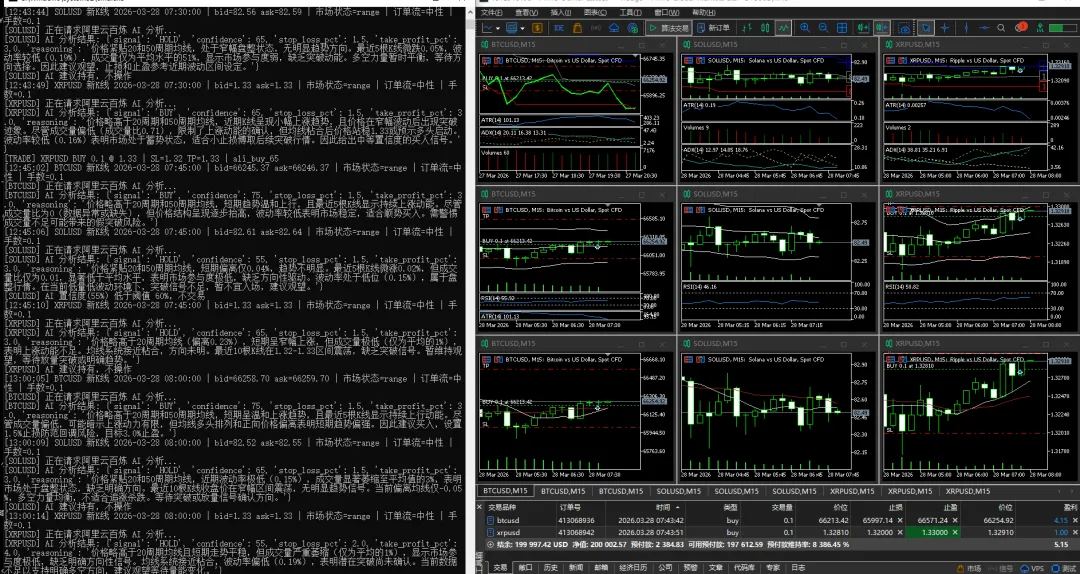Viewport: 1080px width, 574px height.
Task: Close the xrpusd position with X
Action: [x=1074, y=533]
